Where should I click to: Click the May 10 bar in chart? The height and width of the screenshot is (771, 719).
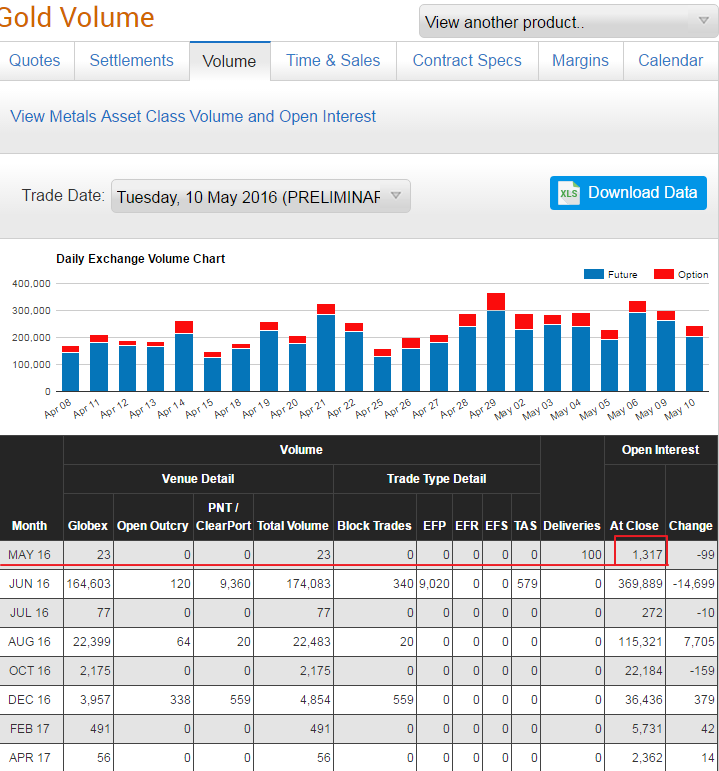694,359
